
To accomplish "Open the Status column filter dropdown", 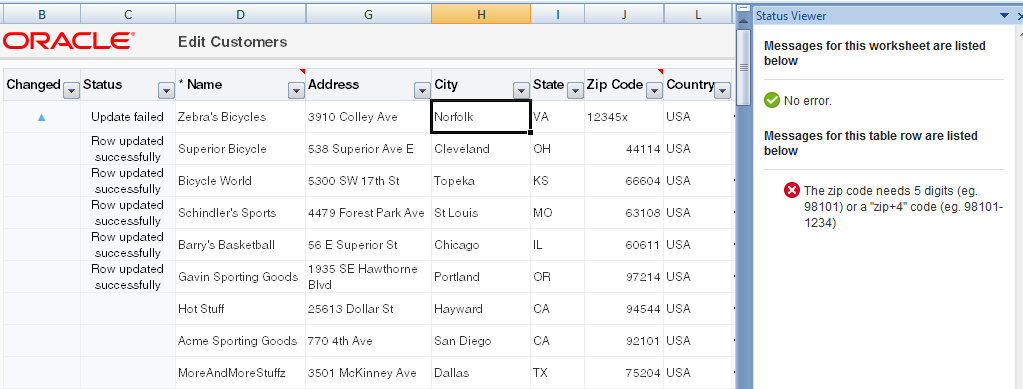I will pyautogui.click(x=166, y=91).
